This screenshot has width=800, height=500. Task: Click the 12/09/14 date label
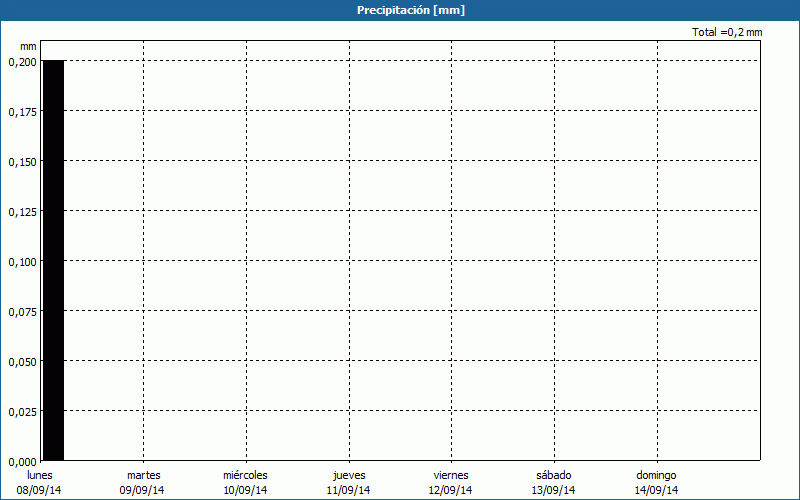[451, 490]
